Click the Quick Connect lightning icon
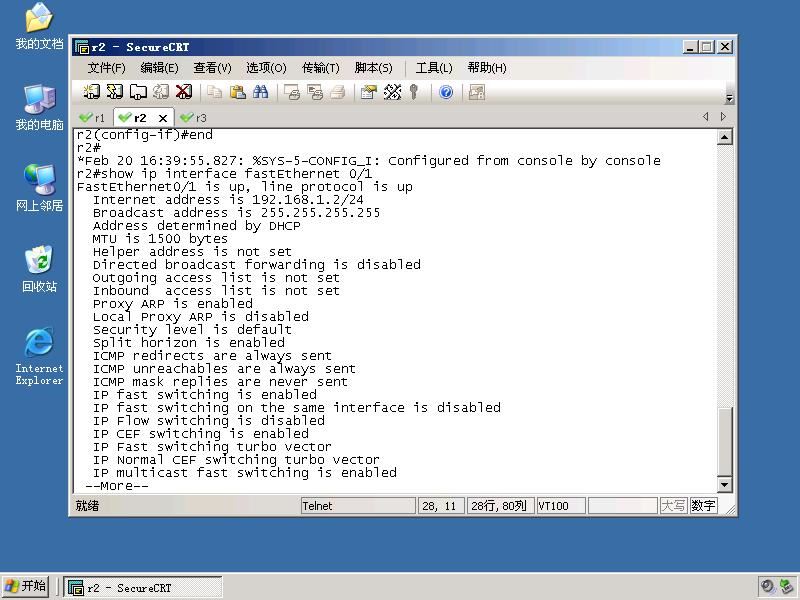 [x=114, y=92]
